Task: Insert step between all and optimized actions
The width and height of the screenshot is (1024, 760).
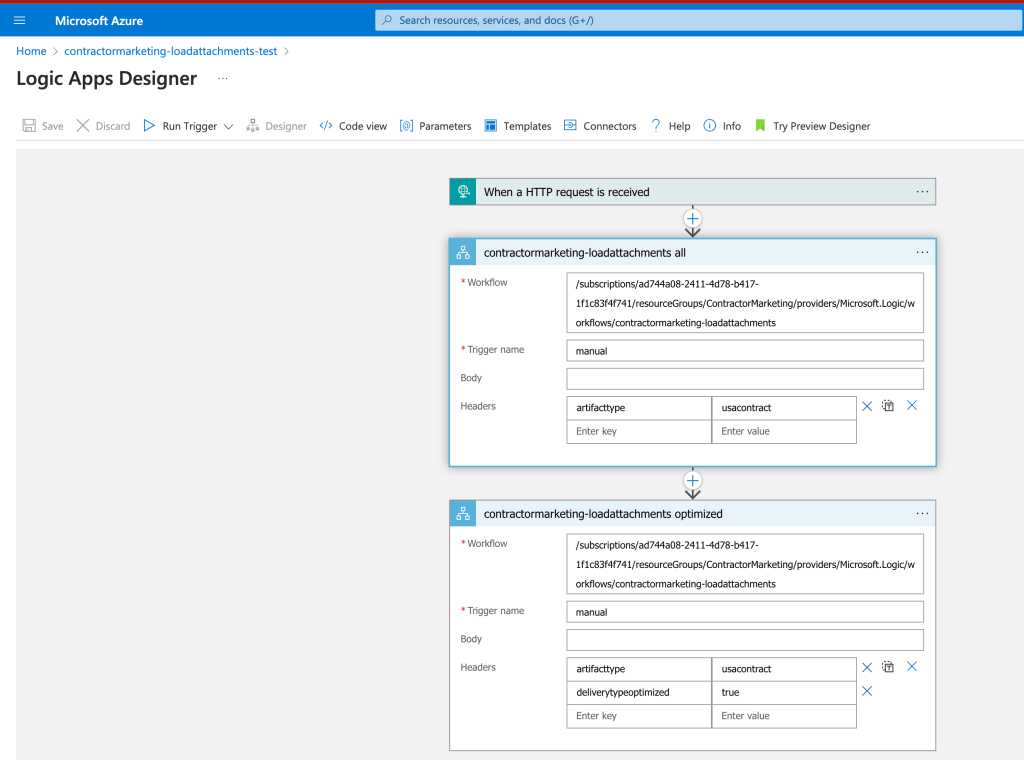Action: pos(693,481)
